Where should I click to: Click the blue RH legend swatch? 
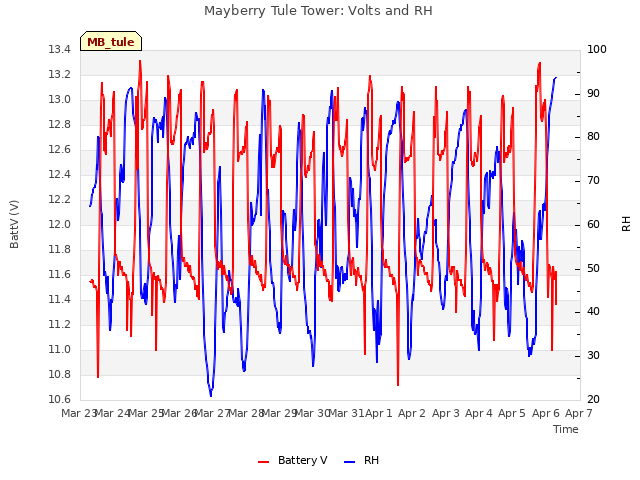click(x=349, y=461)
